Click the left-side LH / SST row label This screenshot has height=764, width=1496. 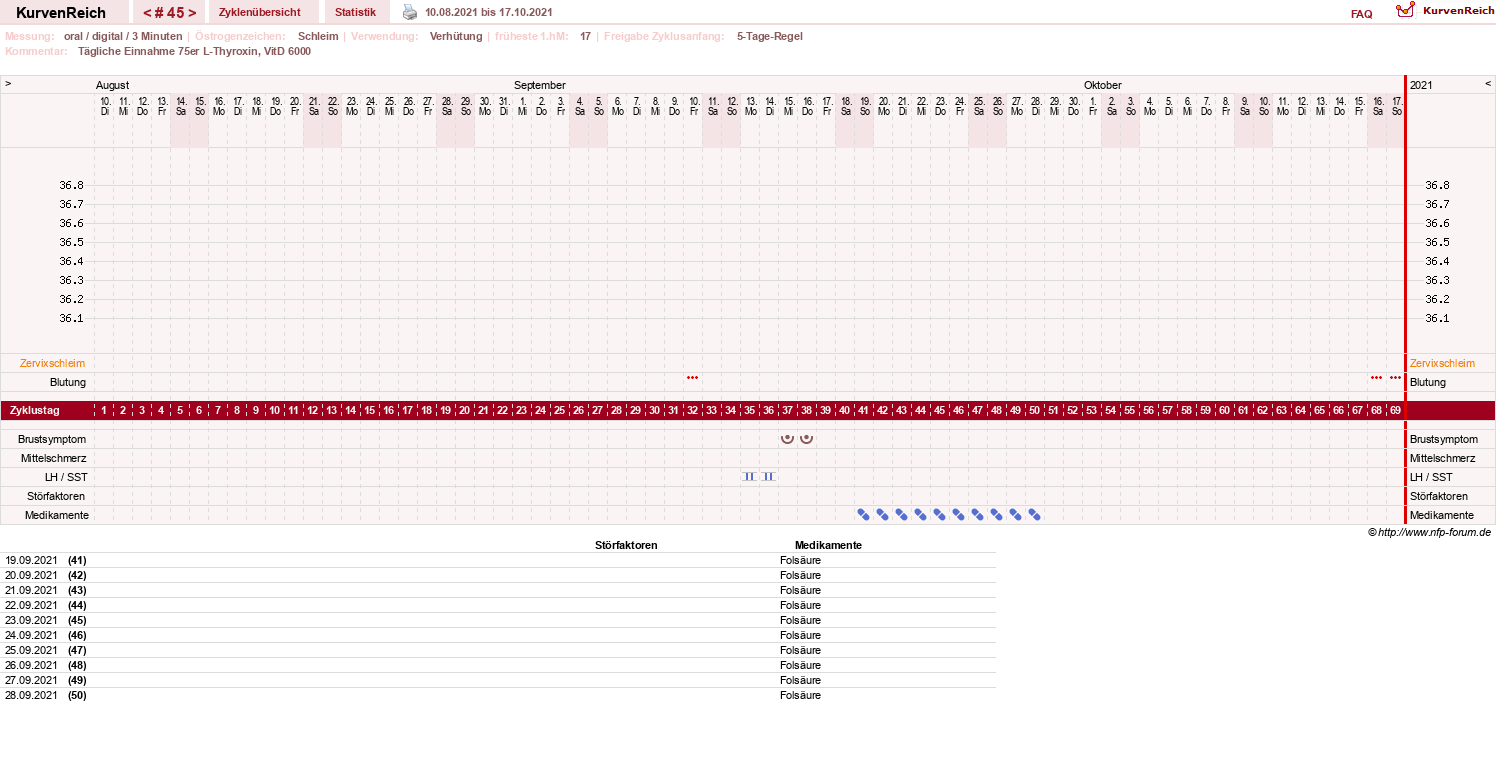click(x=66, y=477)
